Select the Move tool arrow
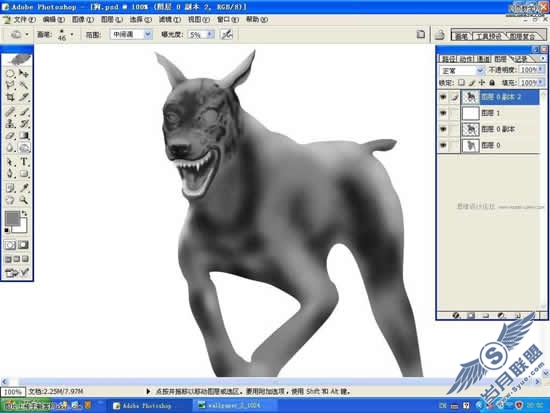Viewport: 550px width, 413px height. [x=24, y=73]
